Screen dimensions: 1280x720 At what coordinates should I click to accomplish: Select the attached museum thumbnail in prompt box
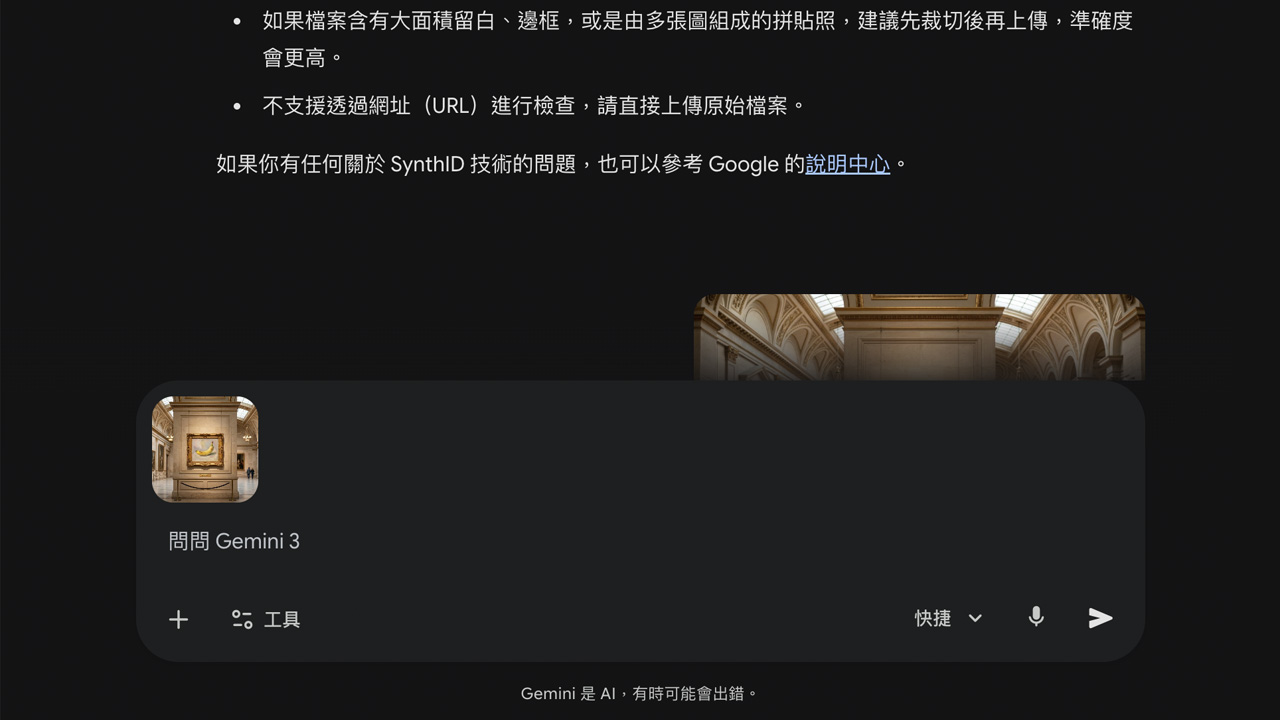(x=205, y=449)
